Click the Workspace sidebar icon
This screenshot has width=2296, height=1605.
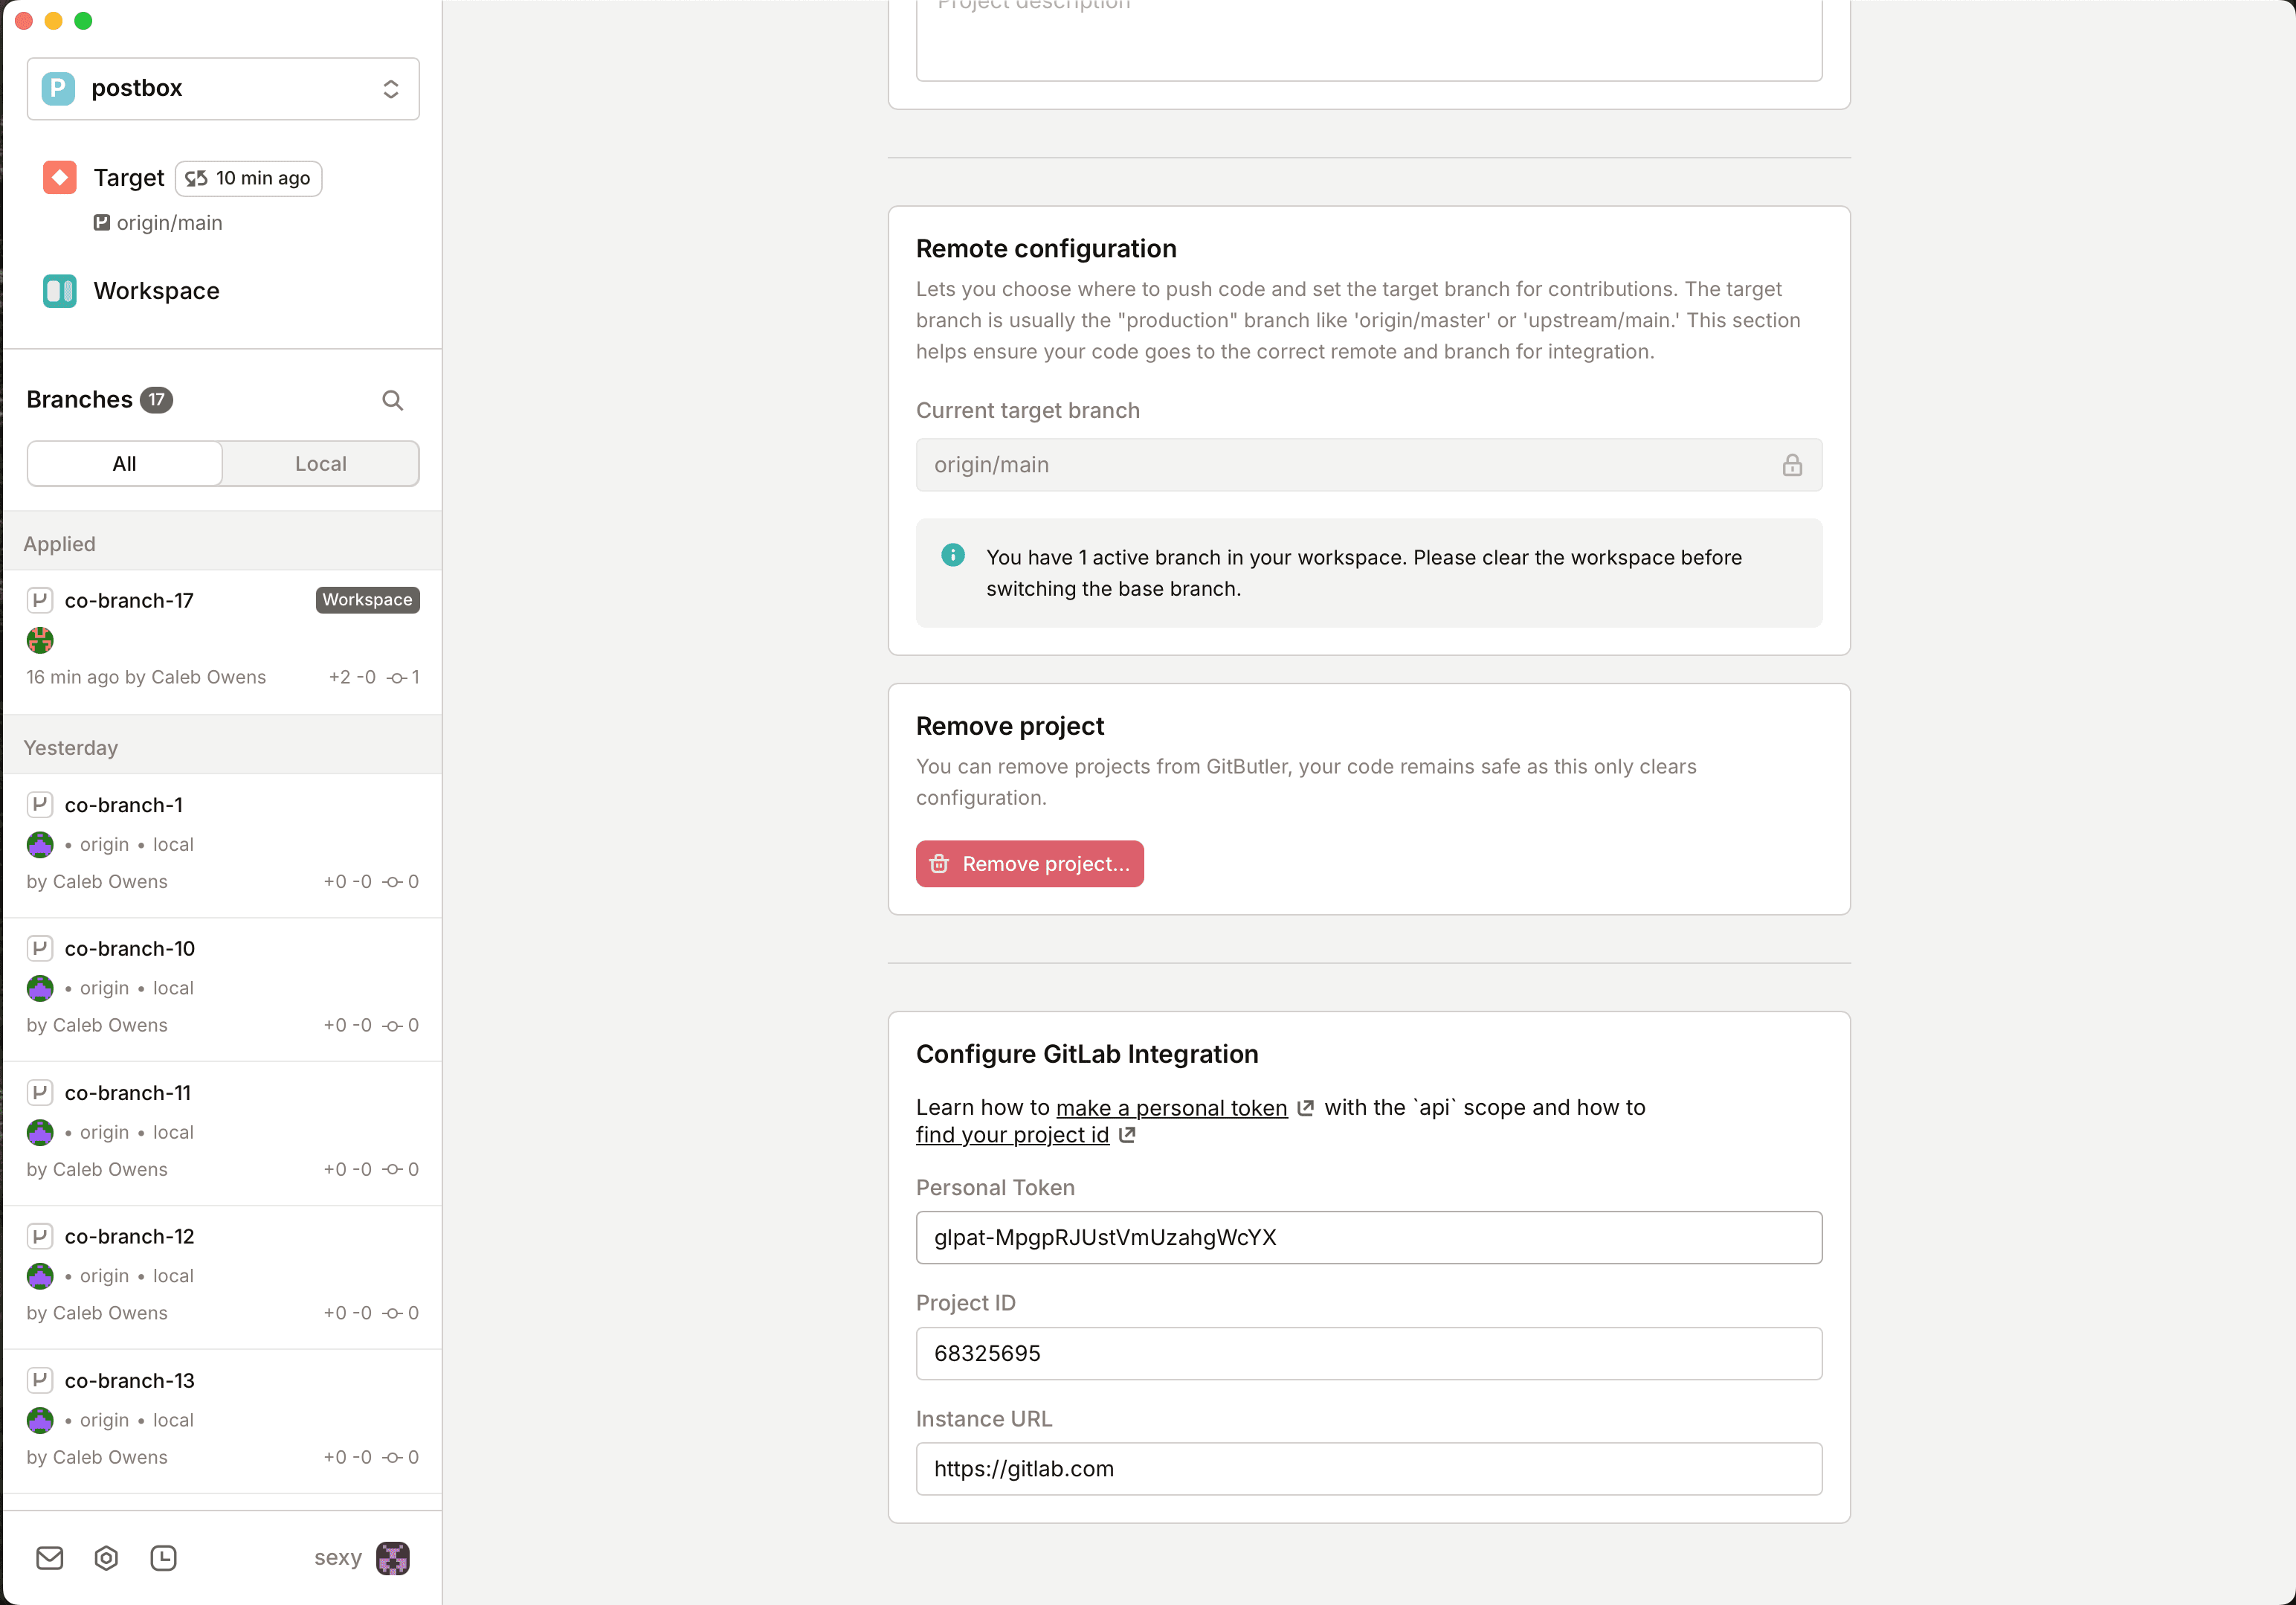(x=60, y=291)
